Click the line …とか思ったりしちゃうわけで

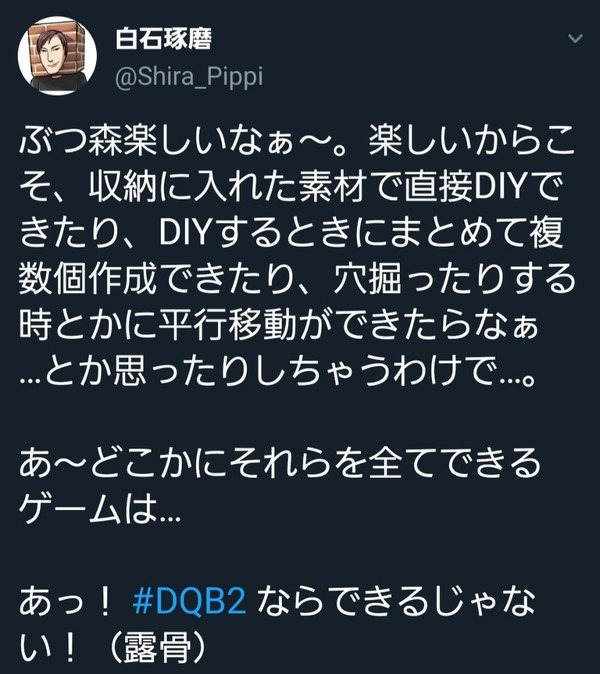(x=279, y=371)
